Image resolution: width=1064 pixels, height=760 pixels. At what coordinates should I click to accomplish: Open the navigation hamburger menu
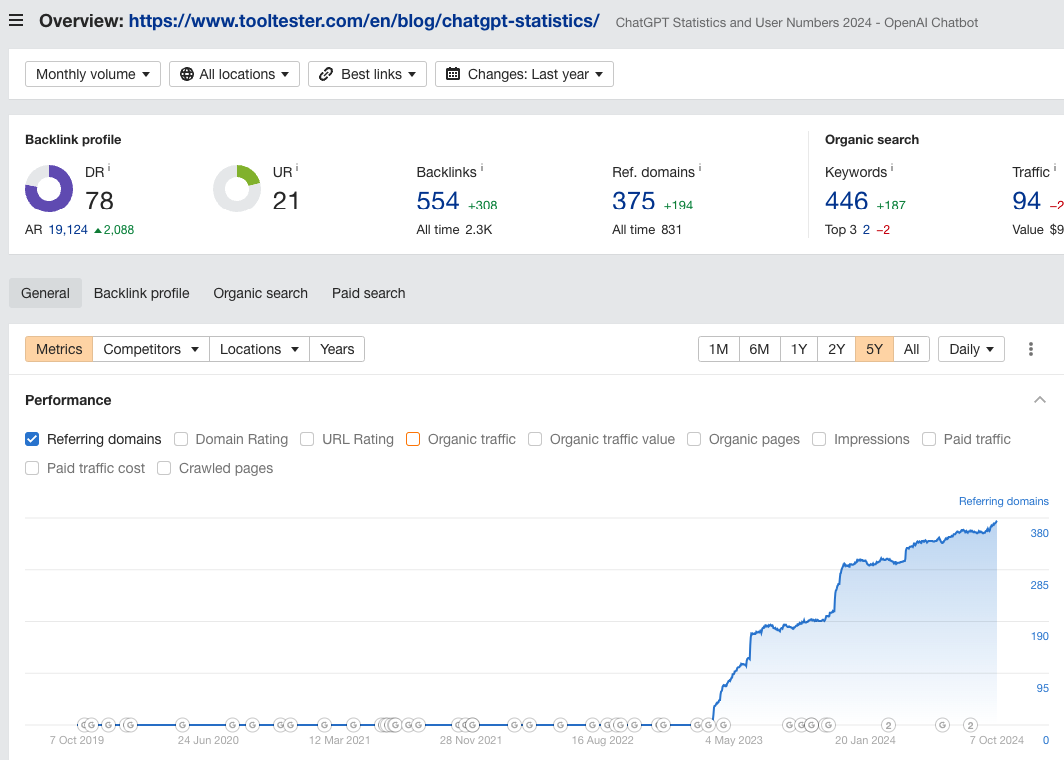[x=17, y=20]
